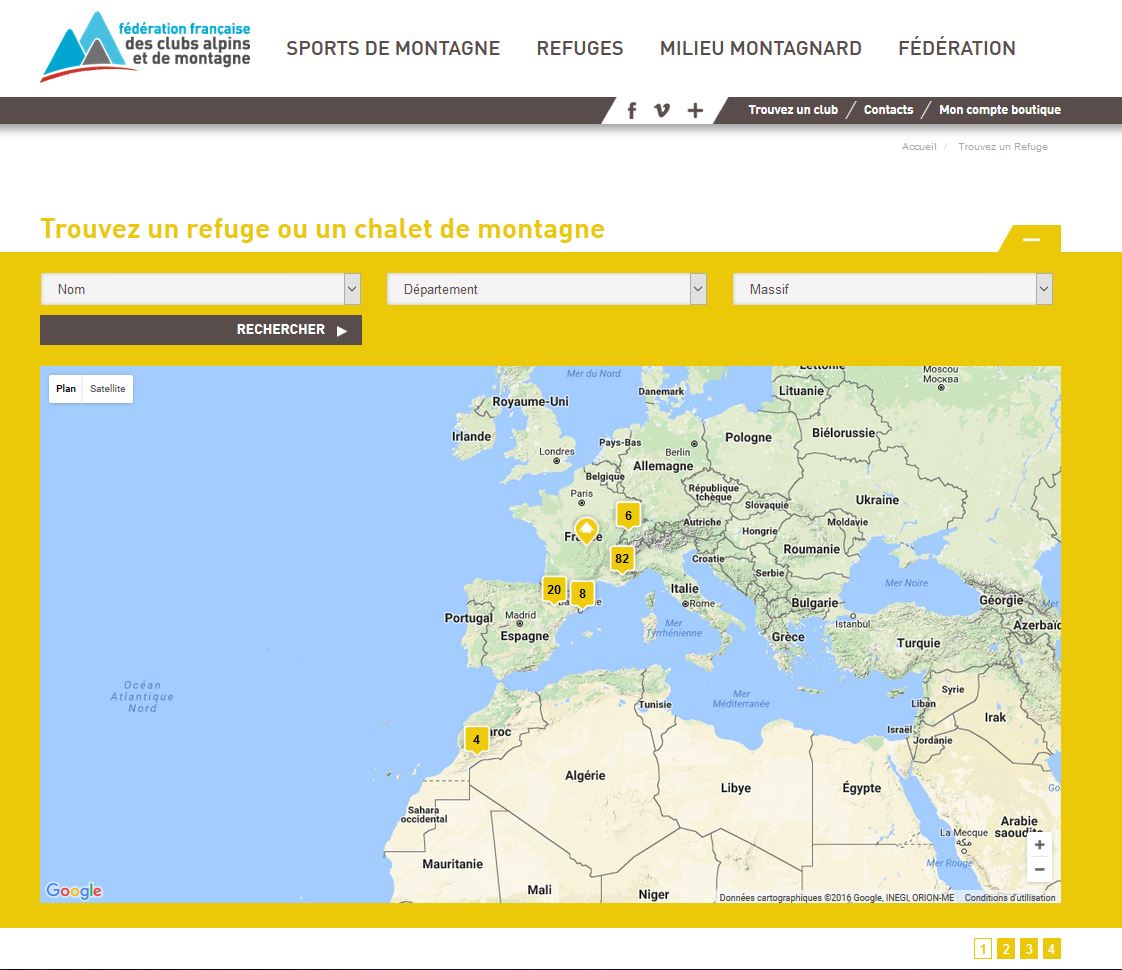This screenshot has height=970, width=1122.
Task: Click the Rechercher button
Action: (x=201, y=330)
